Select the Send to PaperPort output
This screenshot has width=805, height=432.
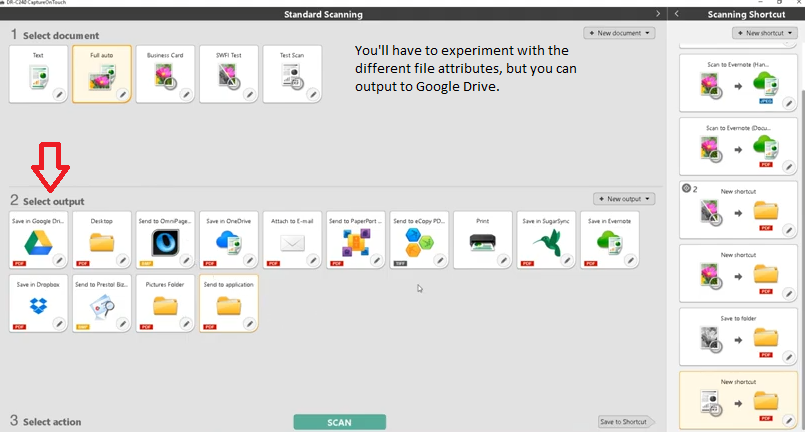[x=354, y=240]
